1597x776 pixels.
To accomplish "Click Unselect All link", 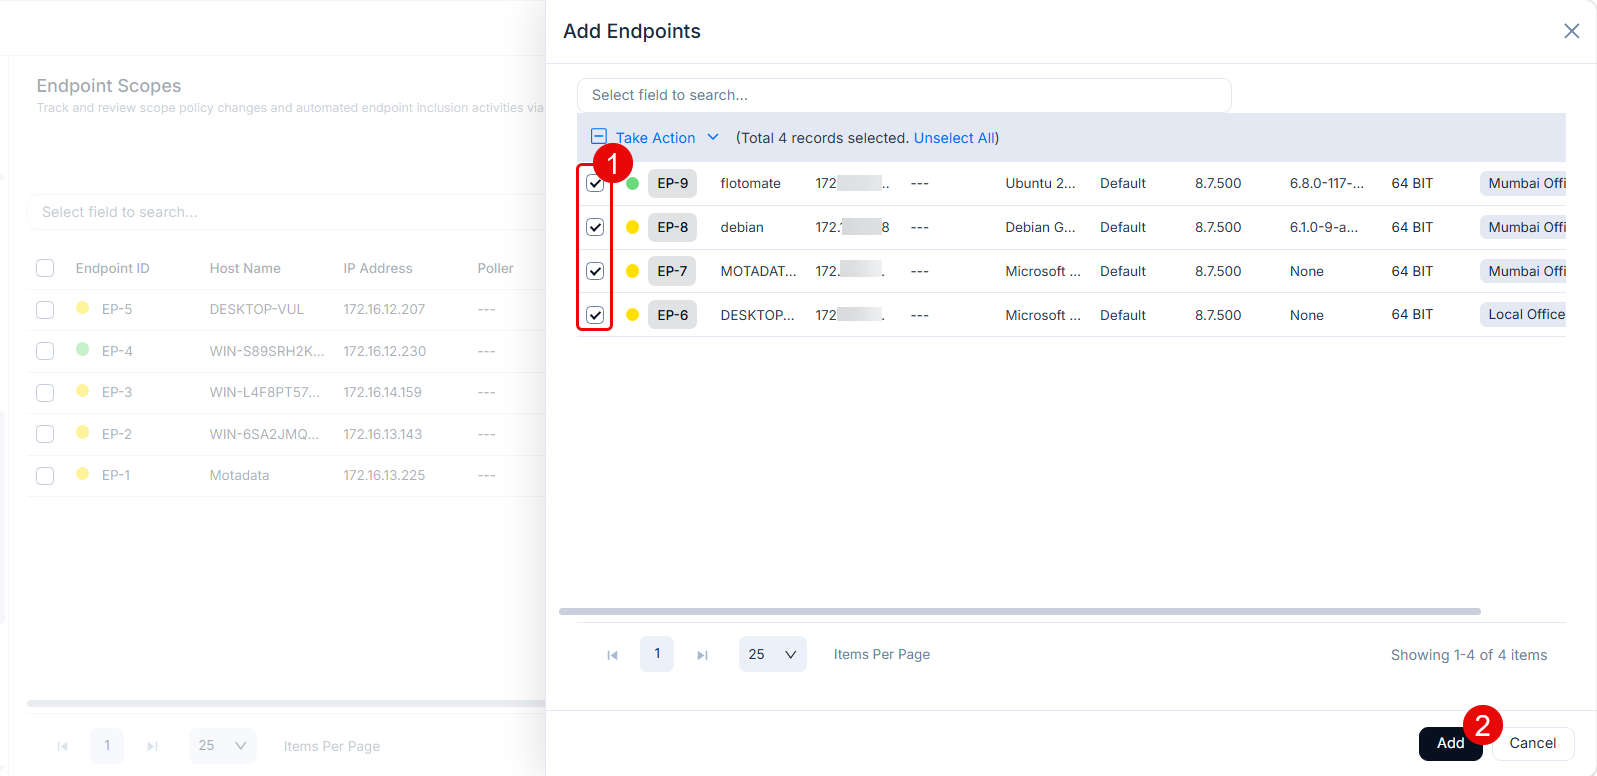I will pyautogui.click(x=954, y=138).
